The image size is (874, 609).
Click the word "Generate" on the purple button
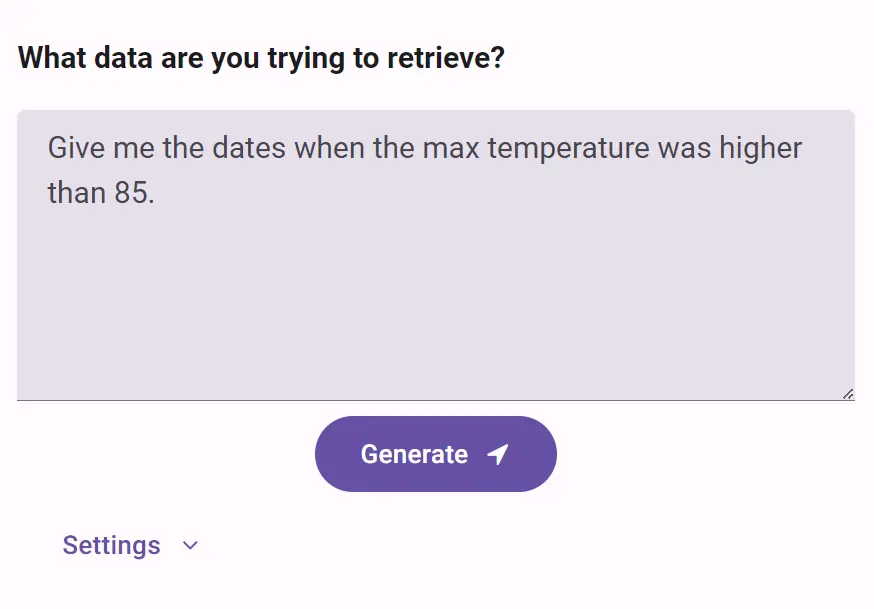[x=414, y=455]
